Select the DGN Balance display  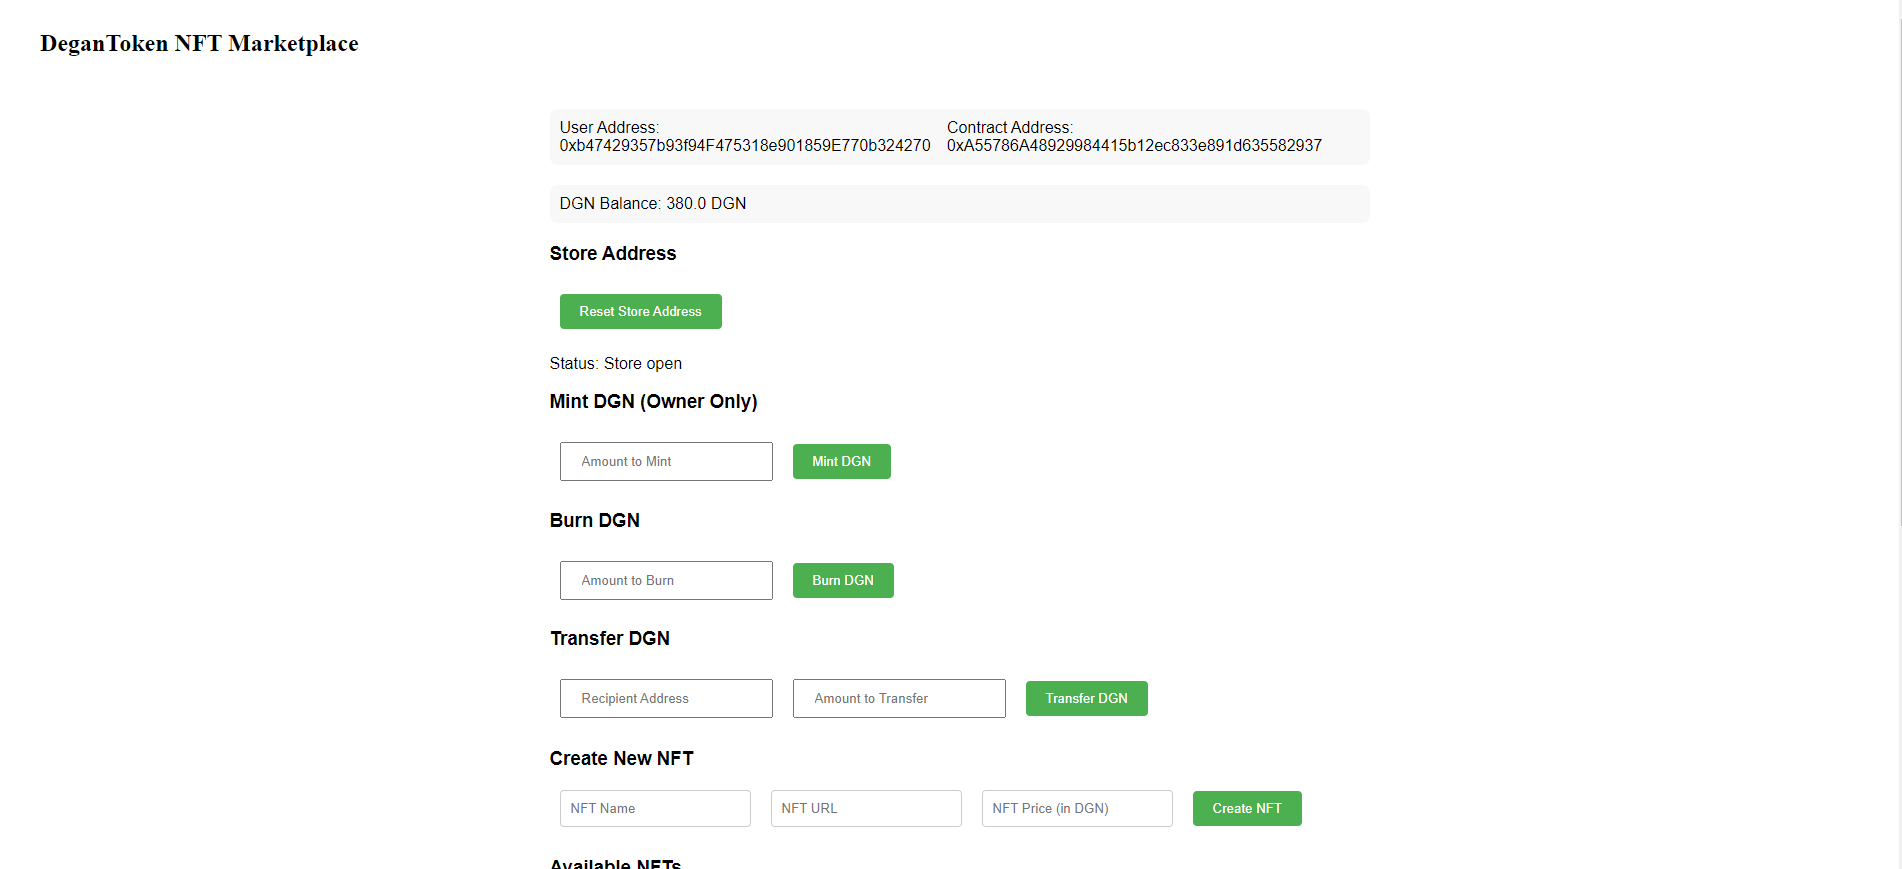click(x=652, y=203)
